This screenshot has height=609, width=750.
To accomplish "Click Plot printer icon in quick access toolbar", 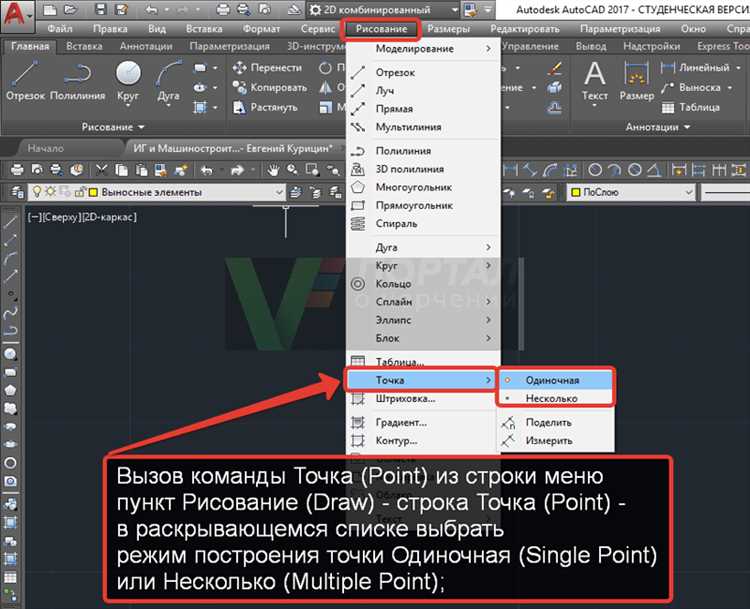I will [222, 10].
